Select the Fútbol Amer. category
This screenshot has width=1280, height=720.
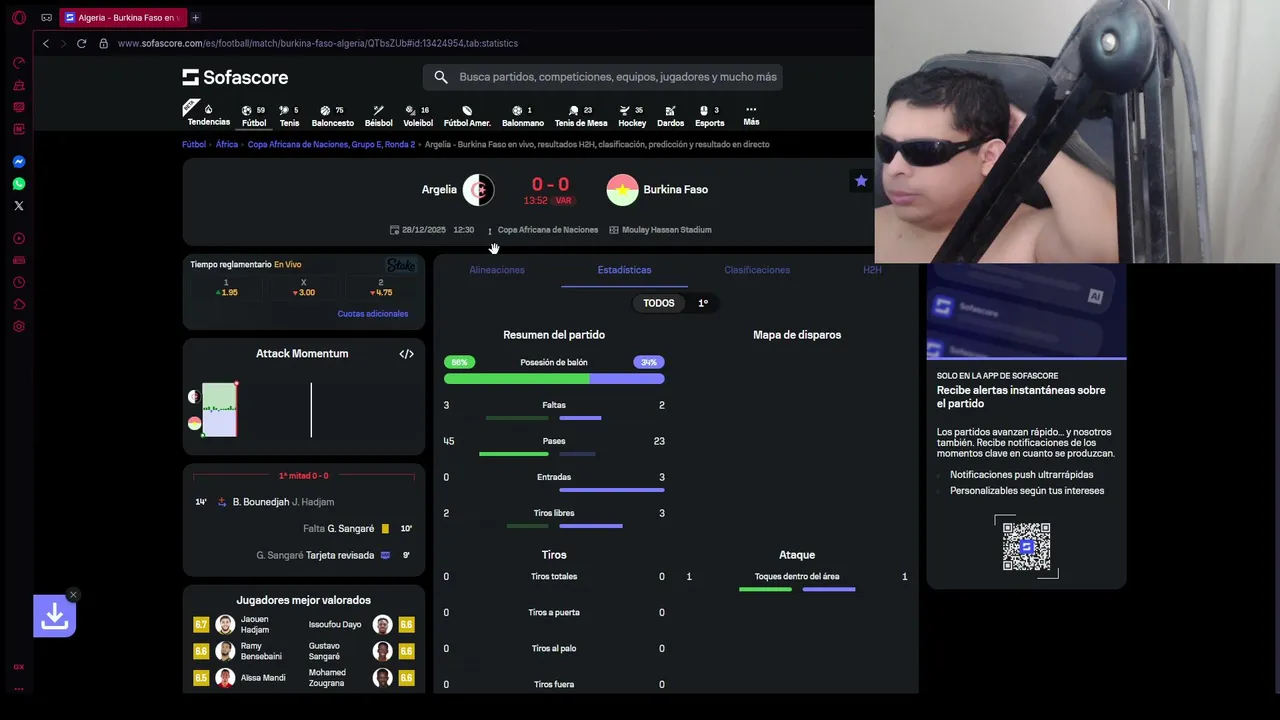coord(467,116)
